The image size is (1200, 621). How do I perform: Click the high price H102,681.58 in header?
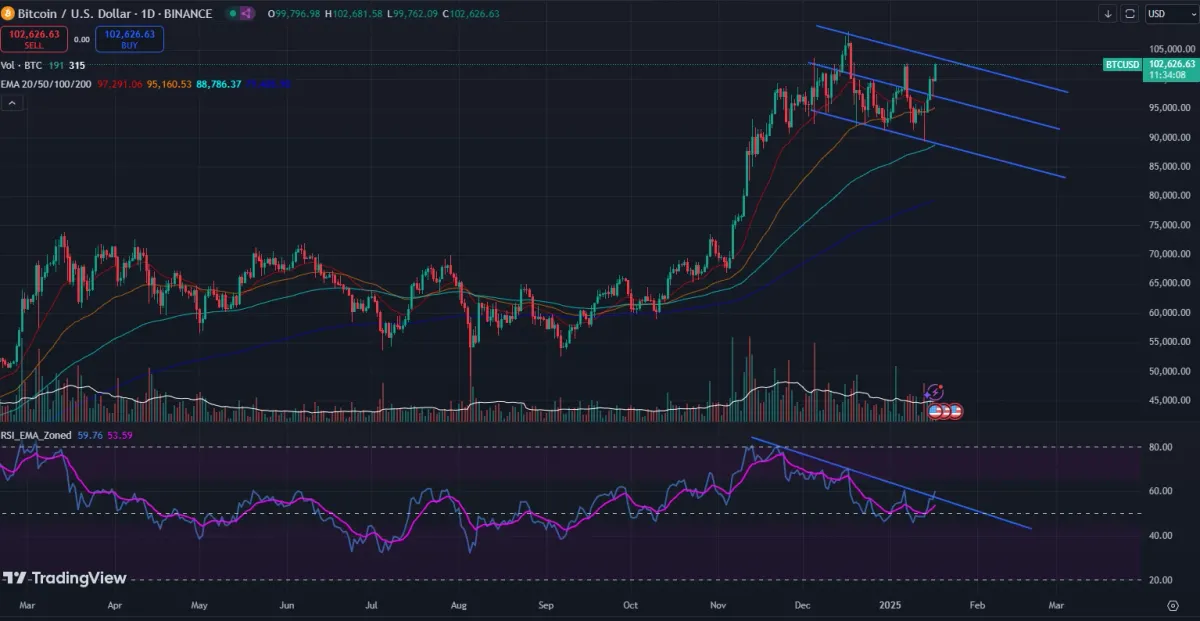point(355,14)
